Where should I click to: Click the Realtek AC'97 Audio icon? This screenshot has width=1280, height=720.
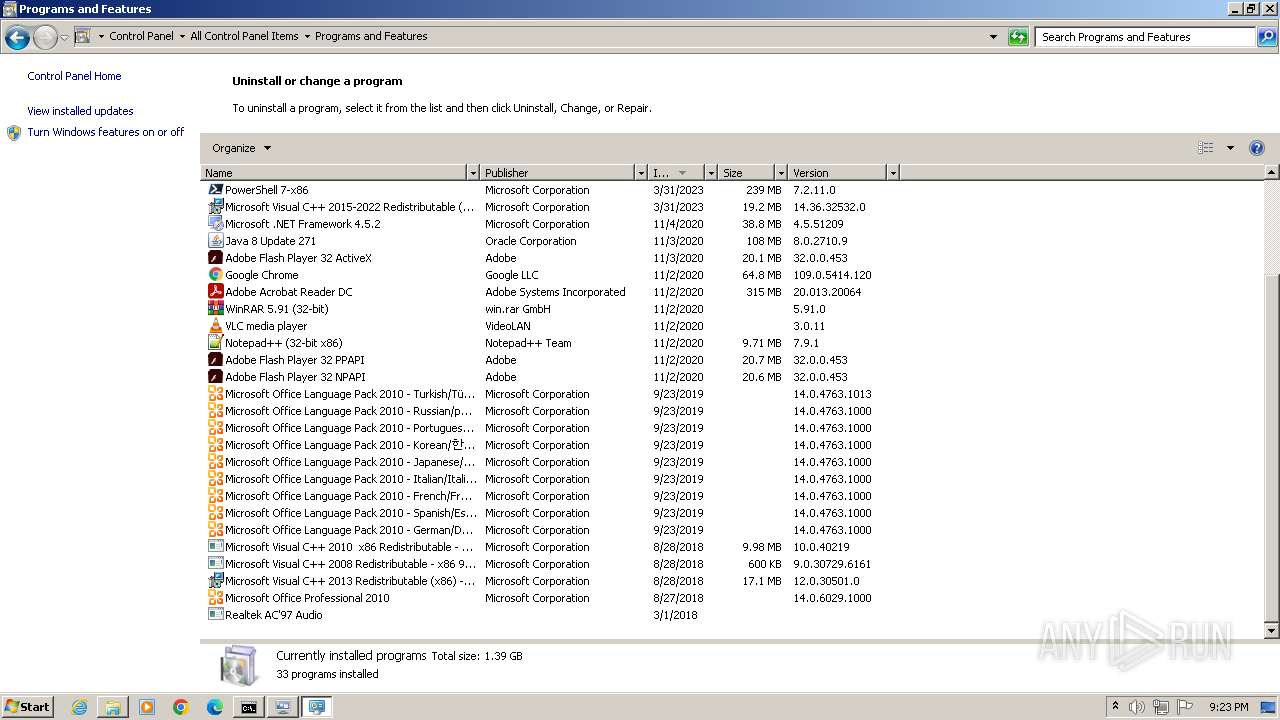tap(215, 615)
